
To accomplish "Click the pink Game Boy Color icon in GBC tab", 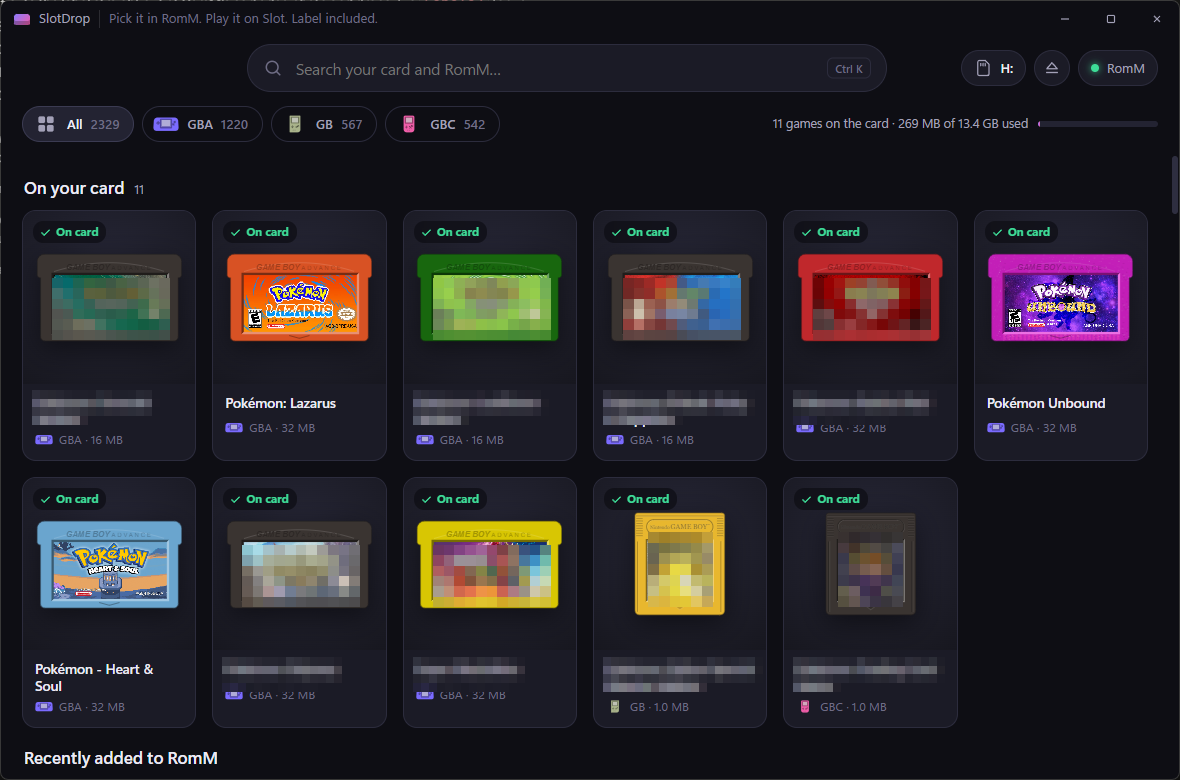I will point(409,124).
